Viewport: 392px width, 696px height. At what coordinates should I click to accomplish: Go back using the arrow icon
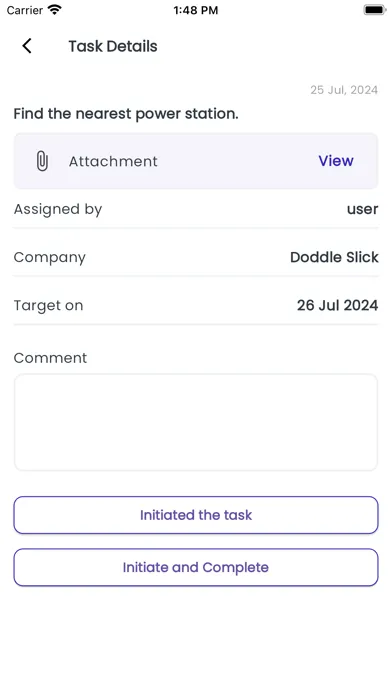pos(27,46)
